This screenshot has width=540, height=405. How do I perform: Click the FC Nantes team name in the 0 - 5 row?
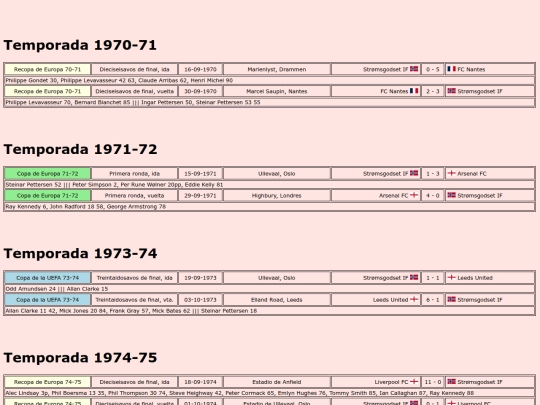point(471,69)
